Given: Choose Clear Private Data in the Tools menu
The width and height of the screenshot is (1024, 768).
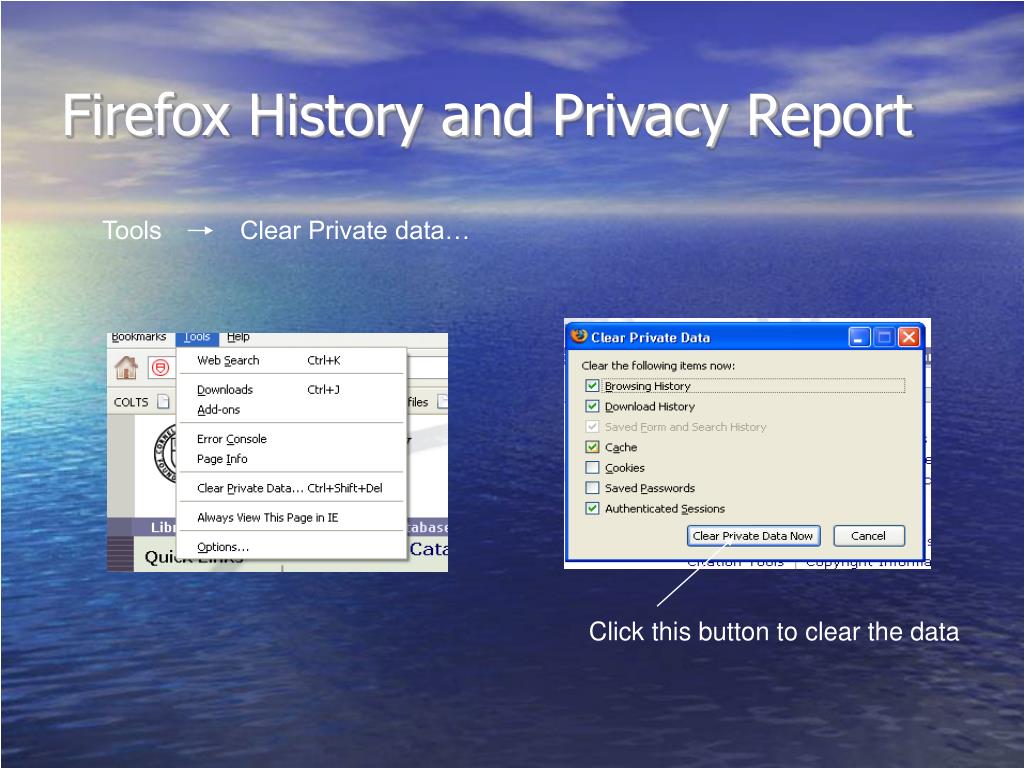Looking at the screenshot, I should (x=291, y=488).
